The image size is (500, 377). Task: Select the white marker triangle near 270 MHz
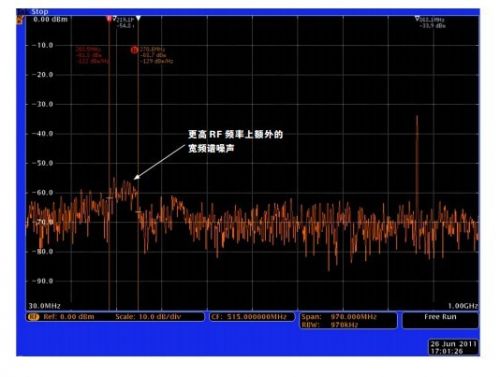pyautogui.click(x=138, y=18)
